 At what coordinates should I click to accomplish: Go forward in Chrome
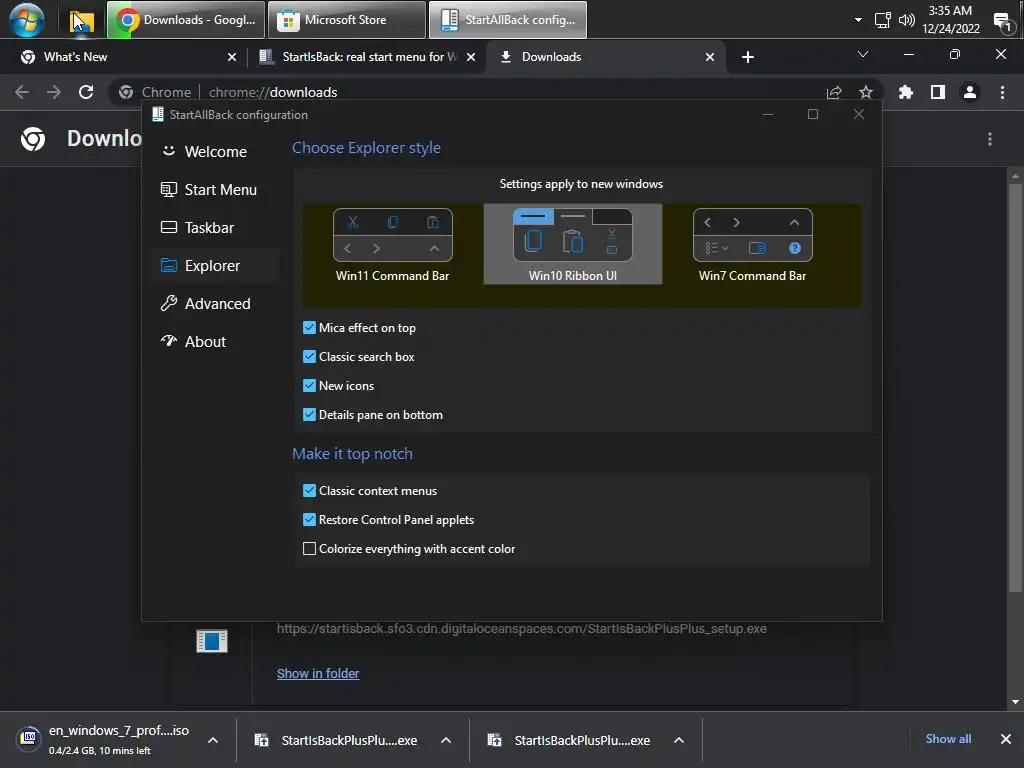[x=54, y=92]
